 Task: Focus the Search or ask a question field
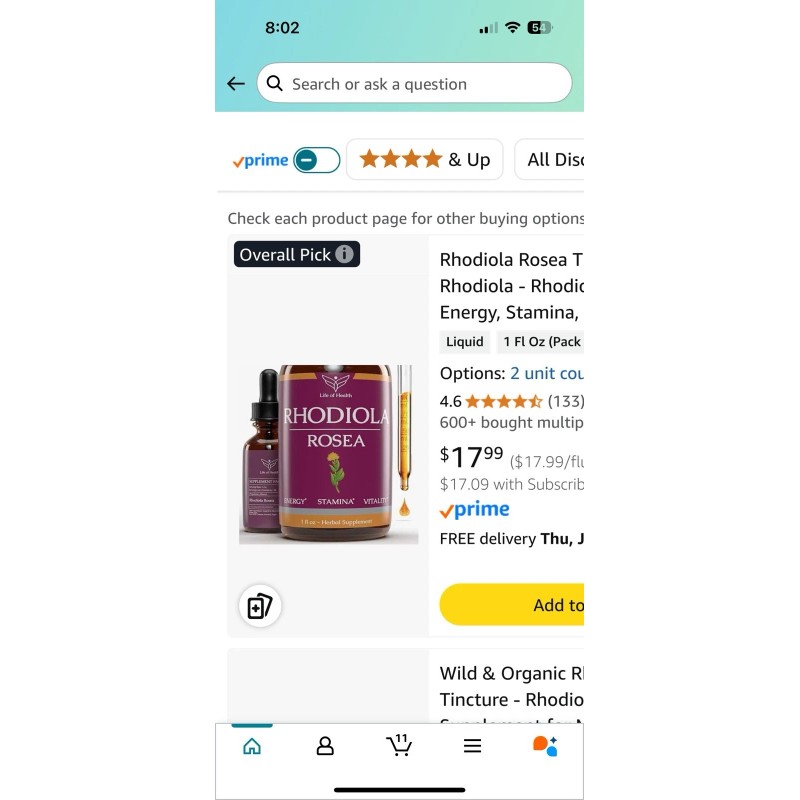(414, 83)
